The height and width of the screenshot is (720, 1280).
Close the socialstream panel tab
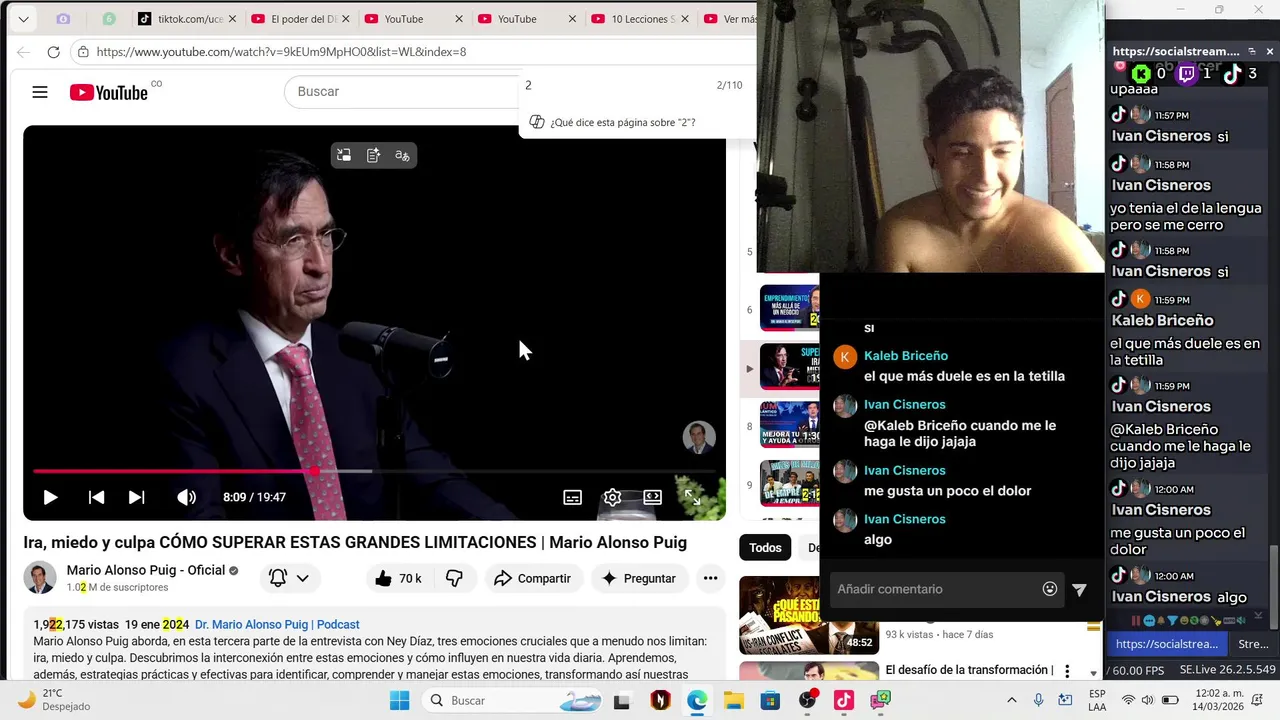(1270, 51)
